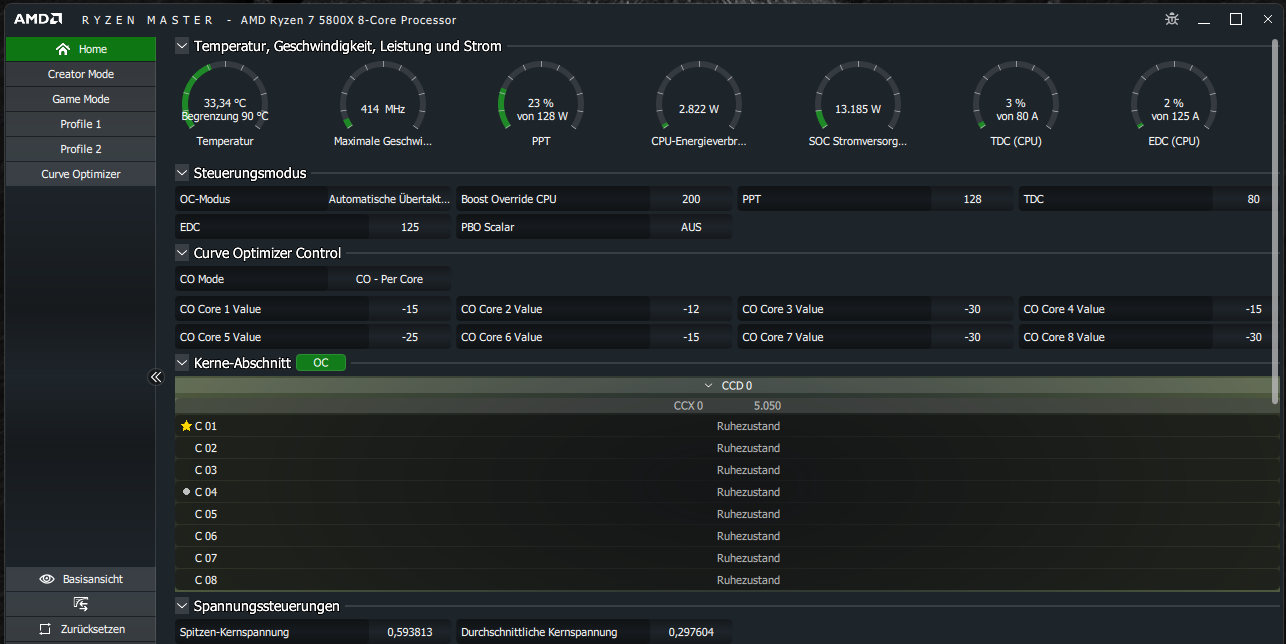Viewport: 1286px width, 644px height.
Task: Click the EDC value 125 field
Action: pos(410,227)
